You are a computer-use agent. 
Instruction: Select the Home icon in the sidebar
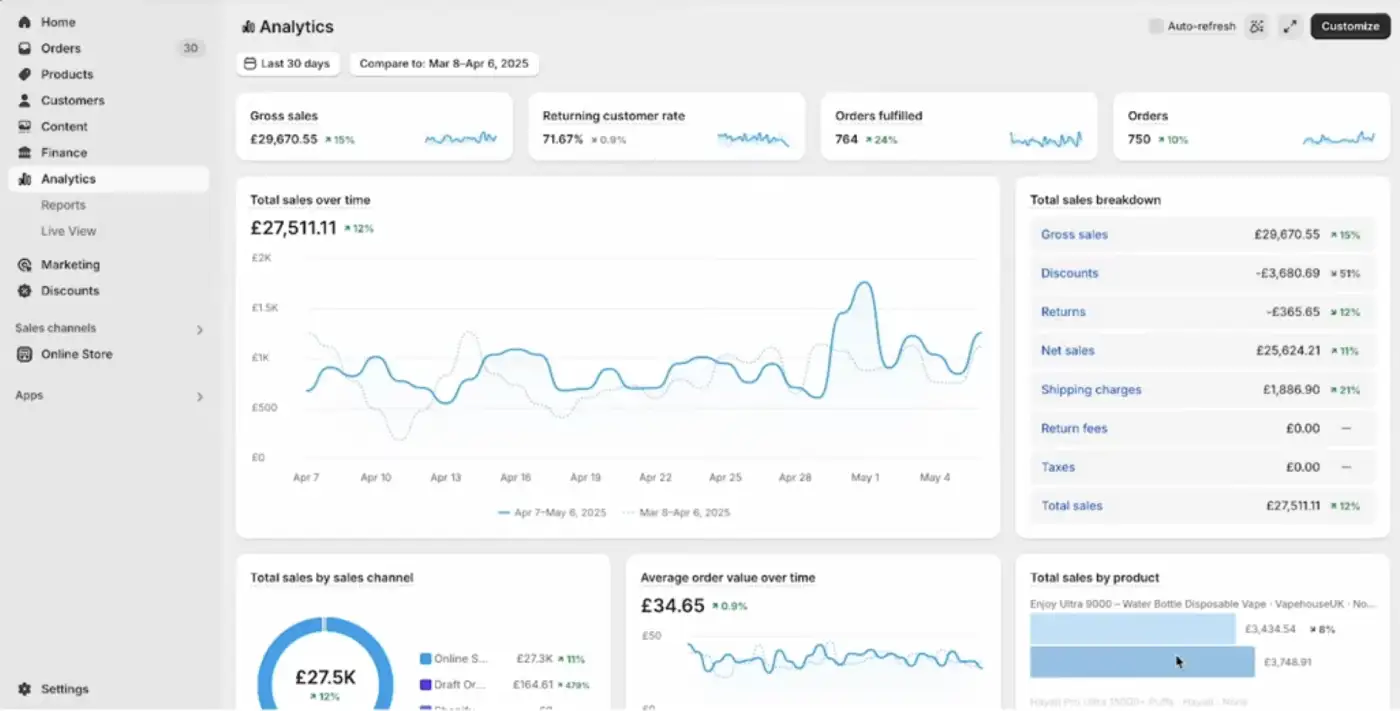click(26, 21)
